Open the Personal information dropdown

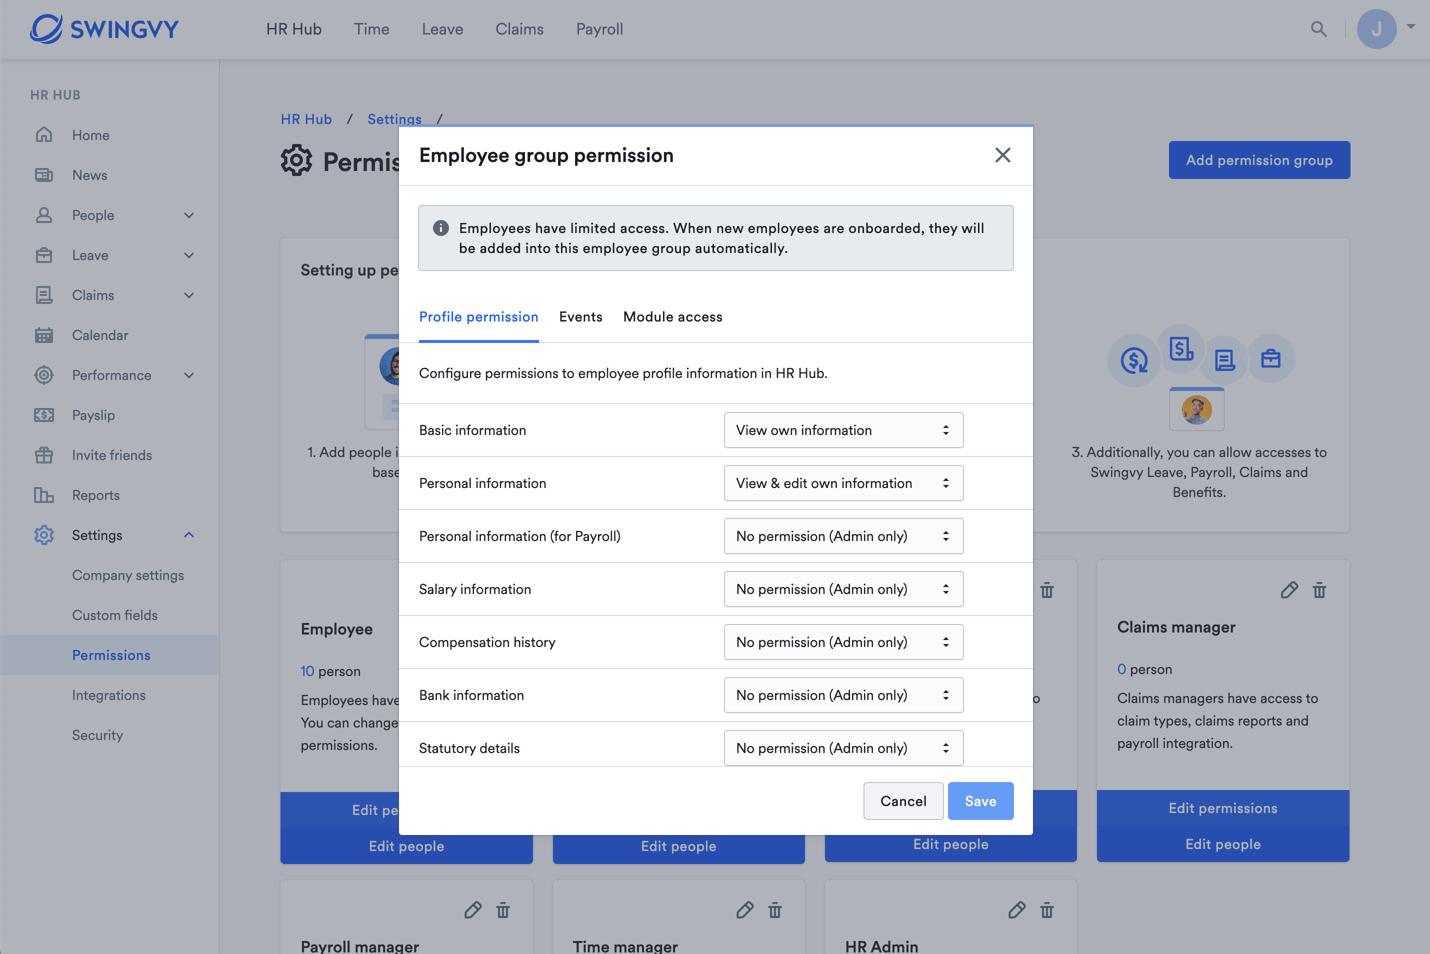click(x=843, y=483)
